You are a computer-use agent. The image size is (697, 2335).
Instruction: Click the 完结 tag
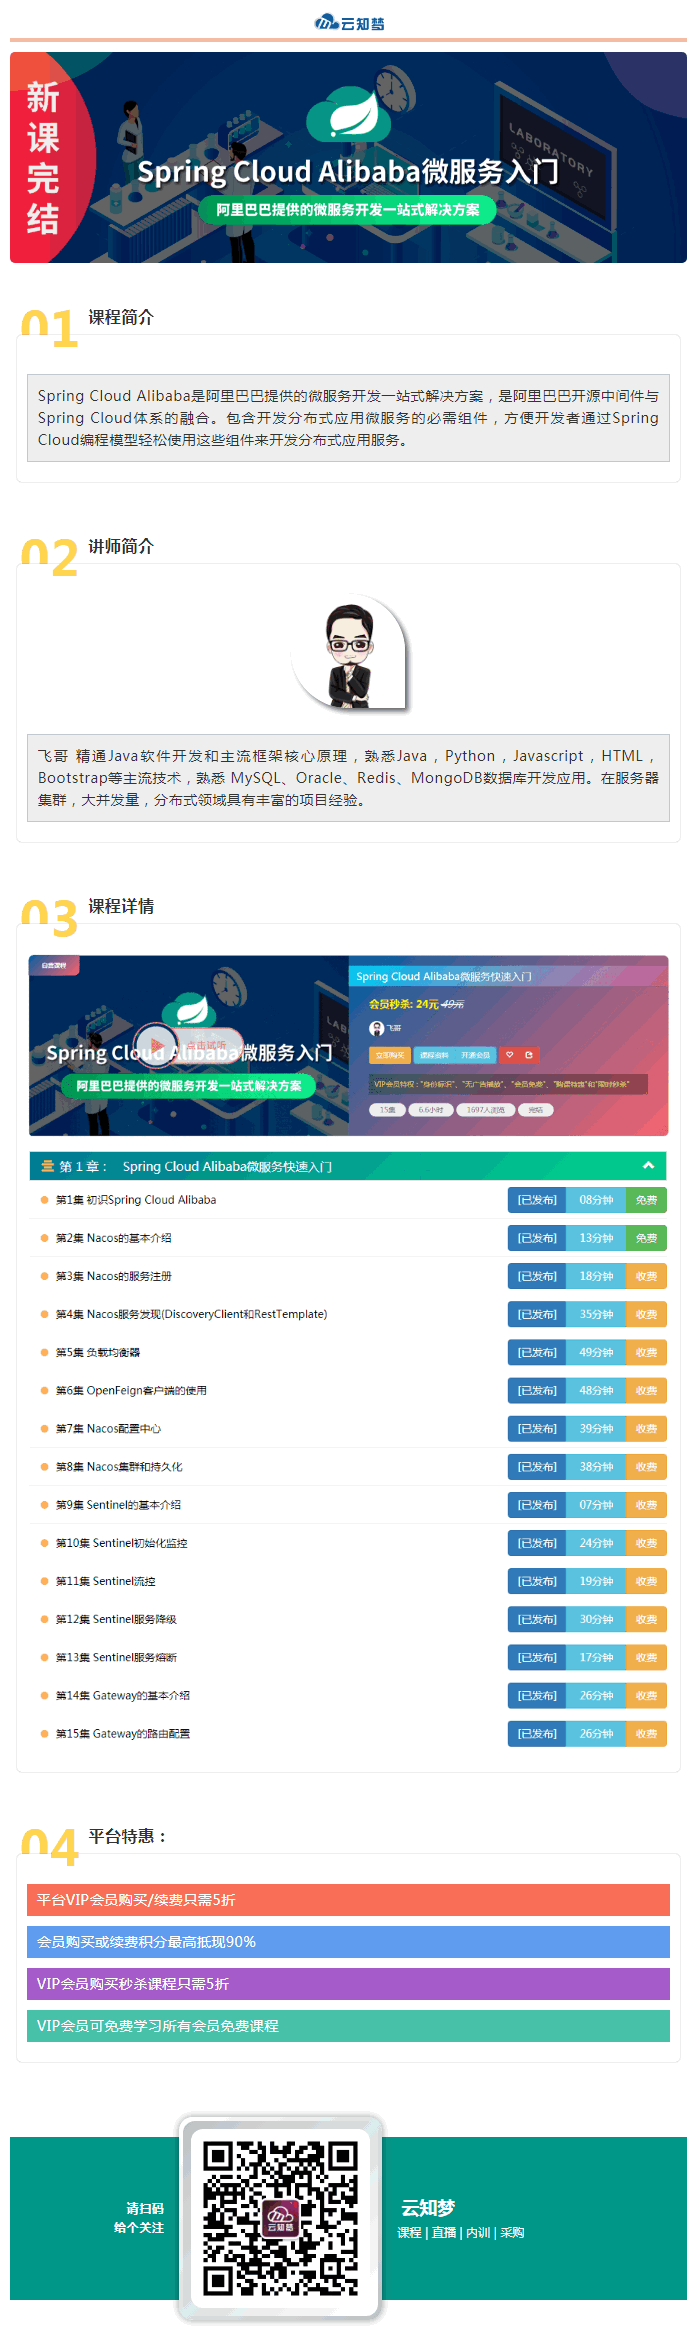pos(536,1109)
